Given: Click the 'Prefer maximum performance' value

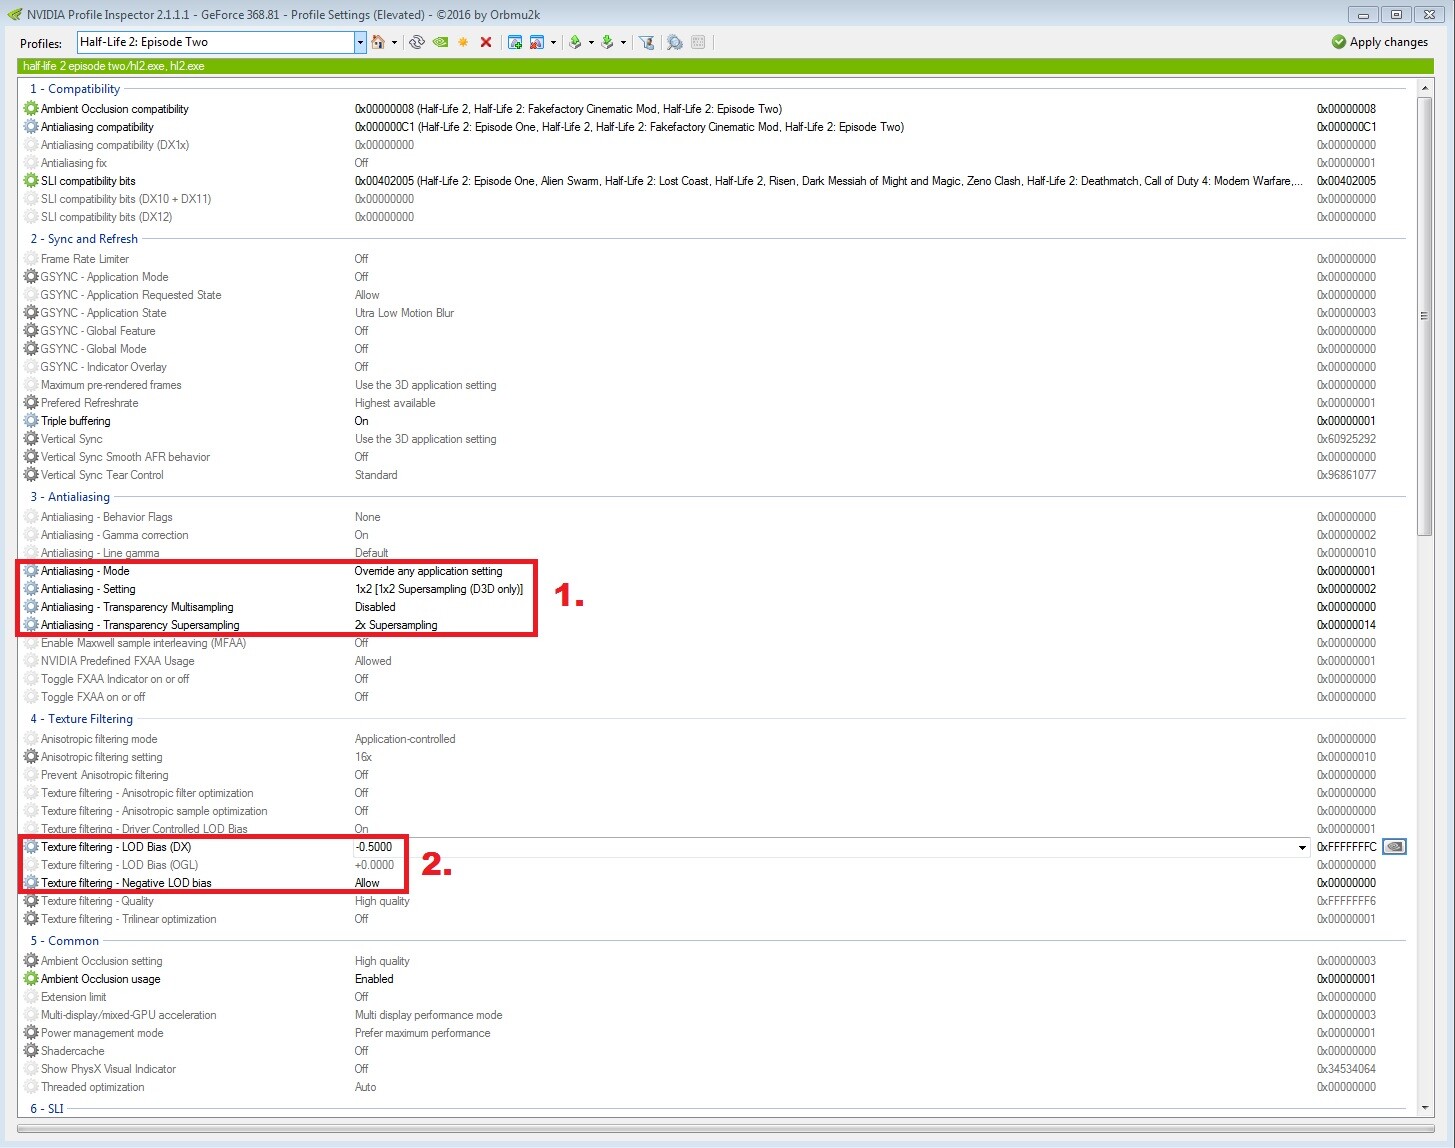Looking at the screenshot, I should click(422, 1033).
